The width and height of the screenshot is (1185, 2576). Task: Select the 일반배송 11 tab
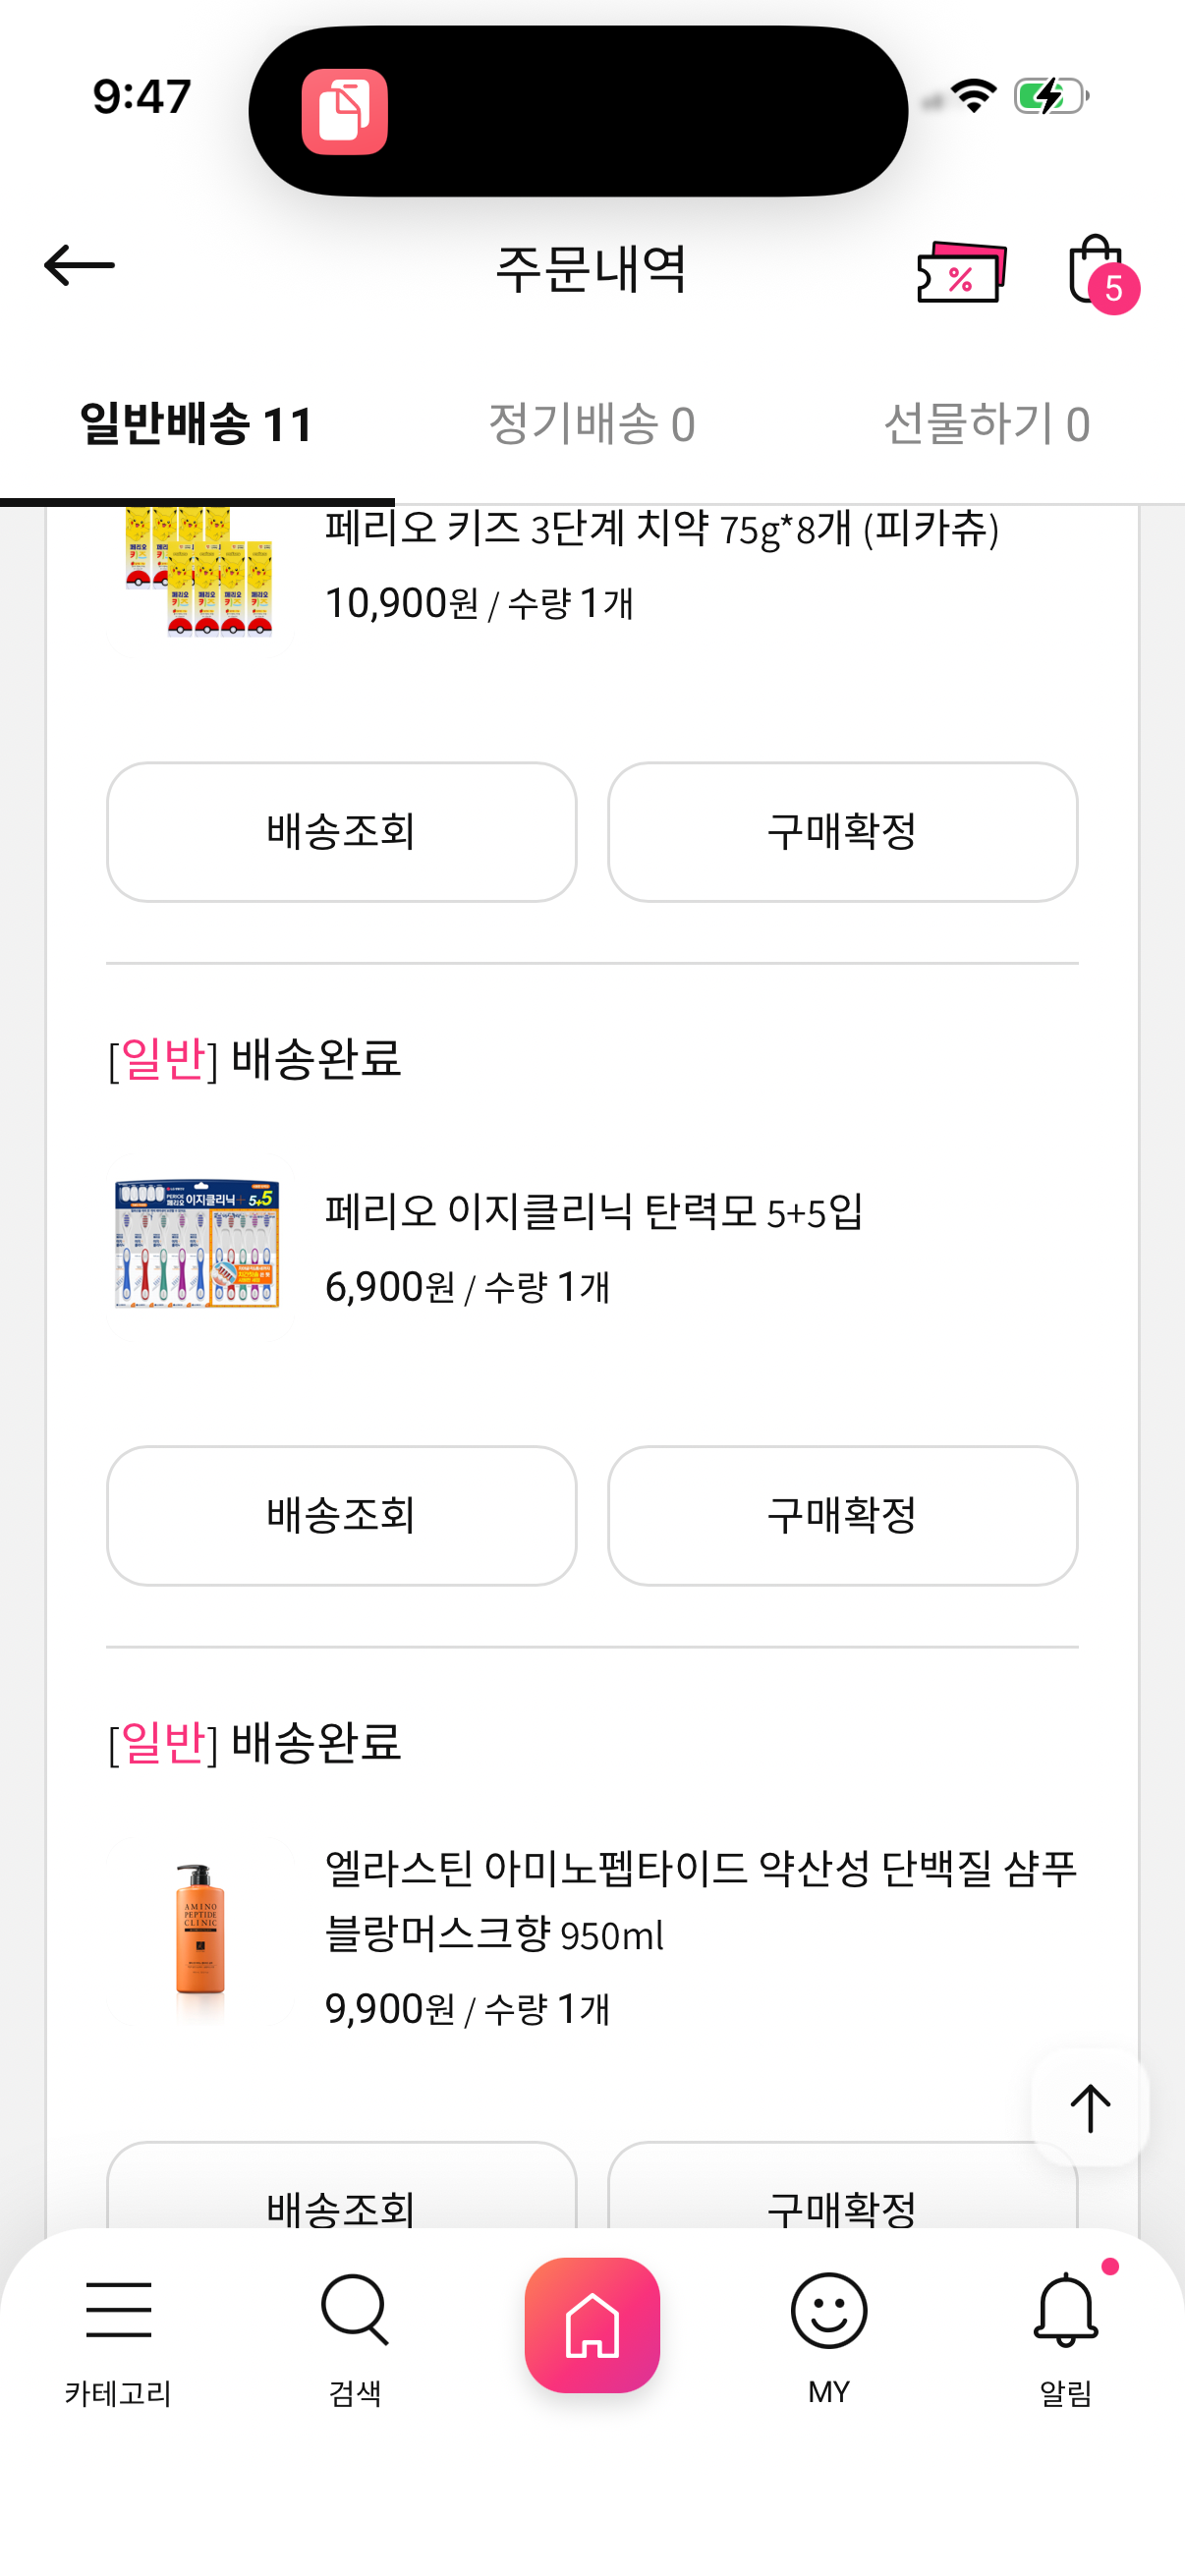tap(197, 424)
